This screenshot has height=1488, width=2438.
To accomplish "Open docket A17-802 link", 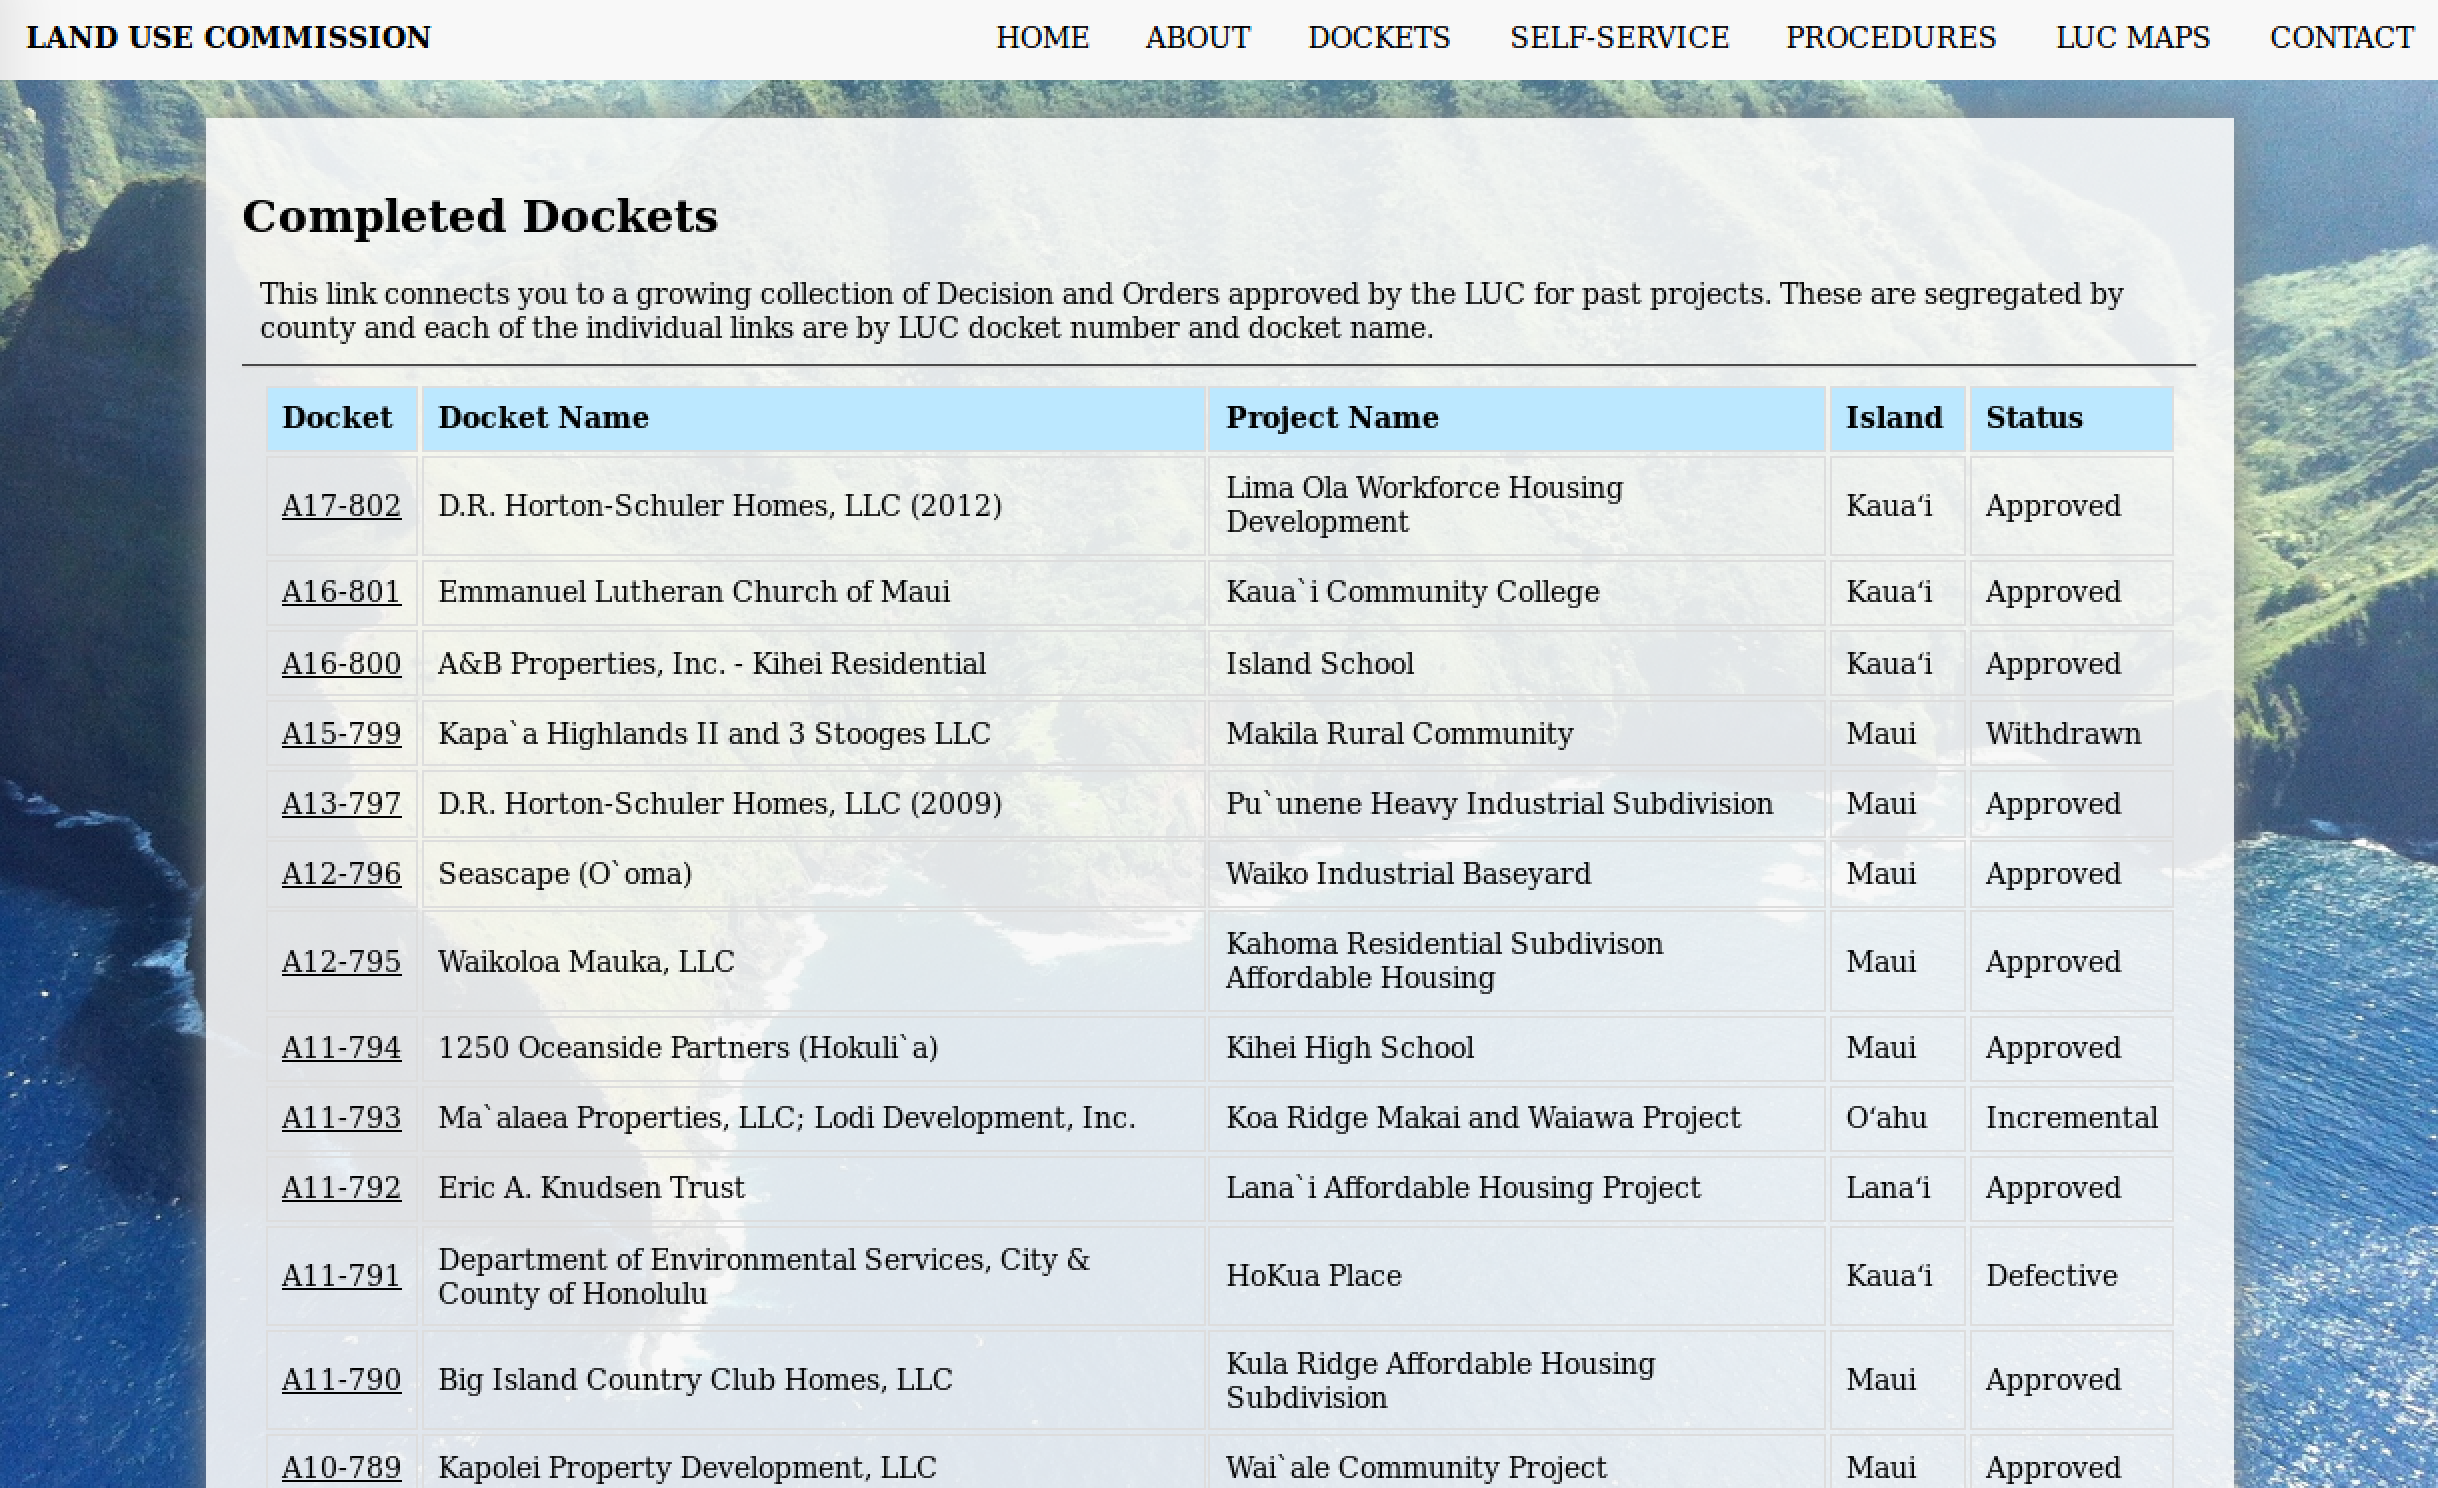I will pyautogui.click(x=341, y=506).
